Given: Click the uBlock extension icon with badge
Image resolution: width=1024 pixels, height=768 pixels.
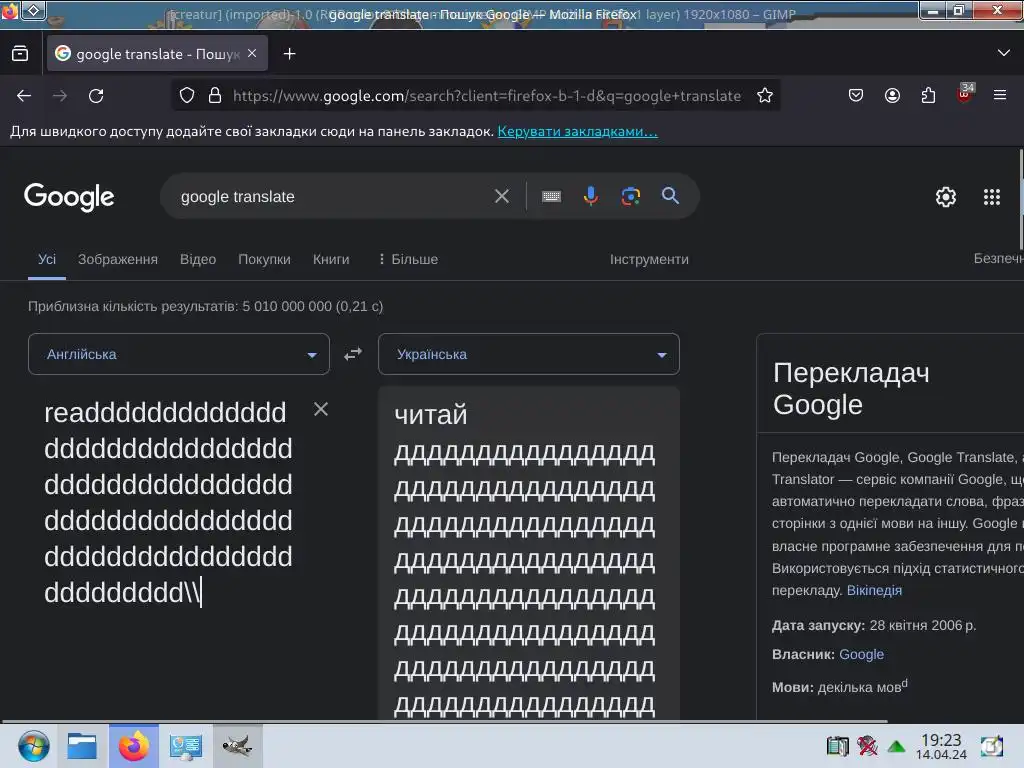Looking at the screenshot, I should pyautogui.click(x=965, y=93).
